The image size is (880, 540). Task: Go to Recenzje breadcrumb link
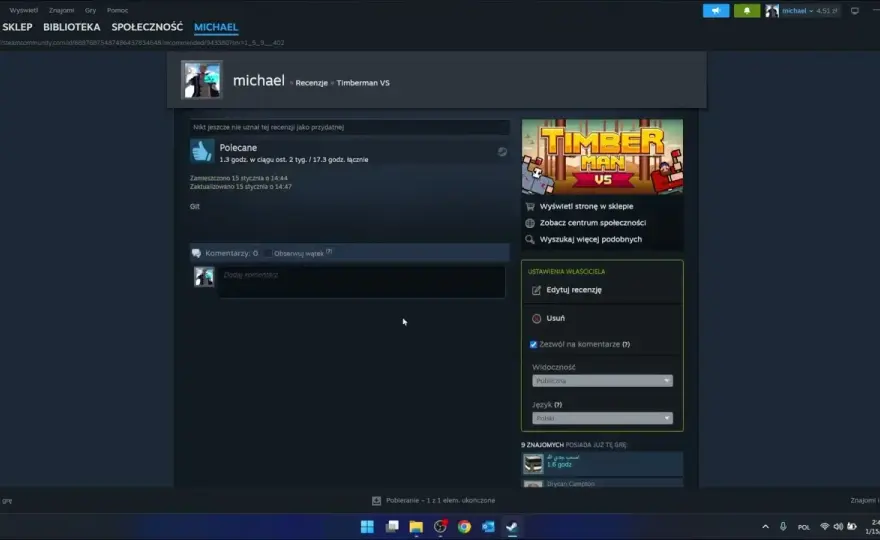pos(311,83)
